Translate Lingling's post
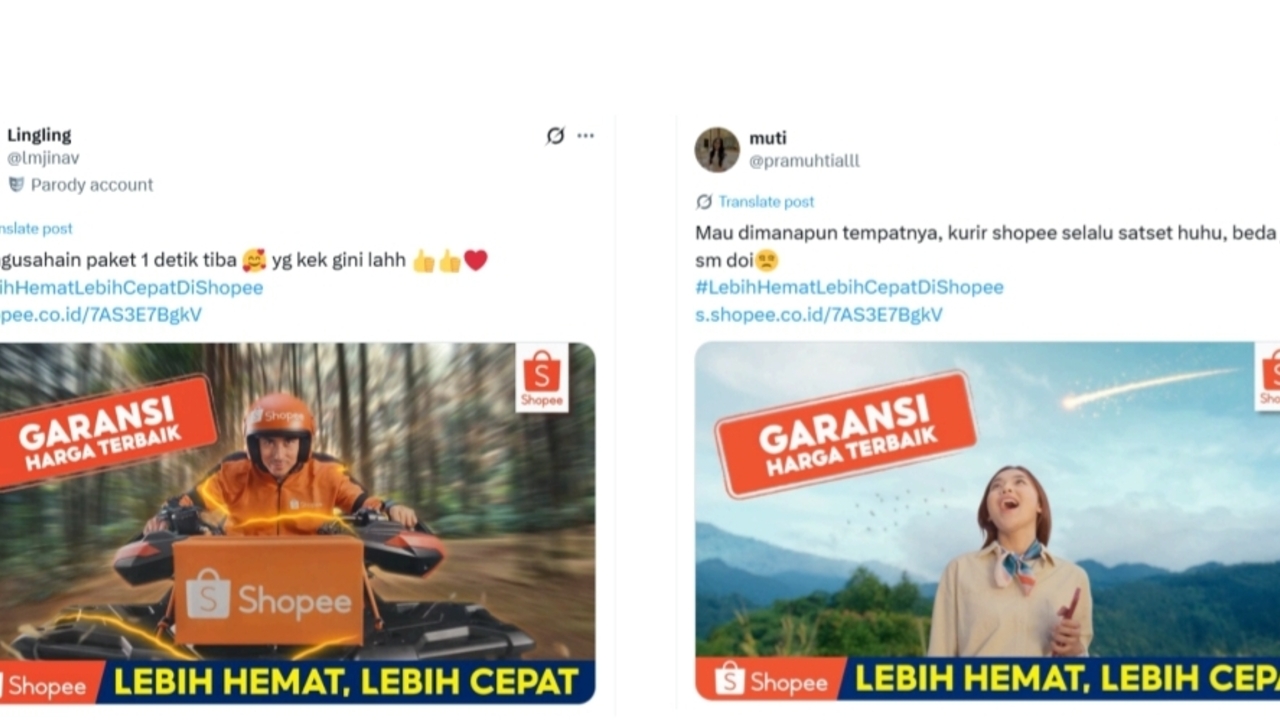Screen dimensions: 1280x720 [36, 229]
